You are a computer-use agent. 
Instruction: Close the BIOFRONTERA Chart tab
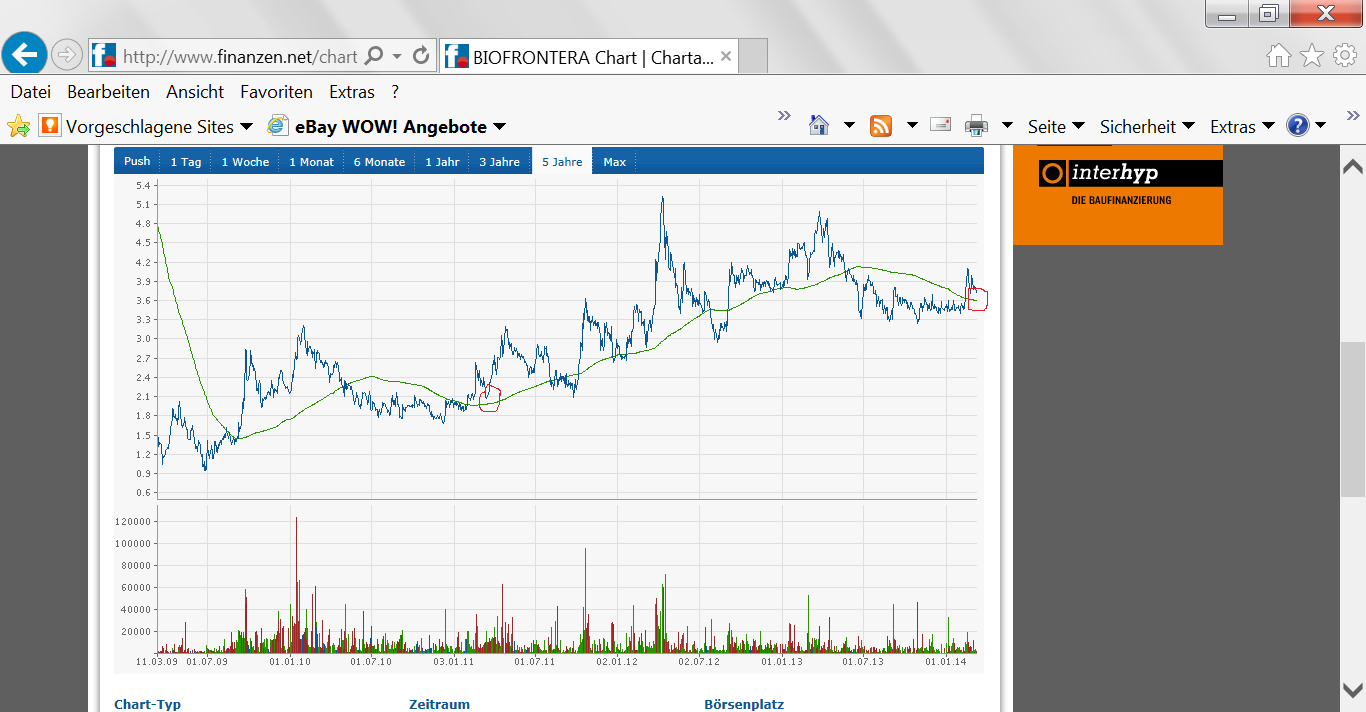pyautogui.click(x=726, y=57)
